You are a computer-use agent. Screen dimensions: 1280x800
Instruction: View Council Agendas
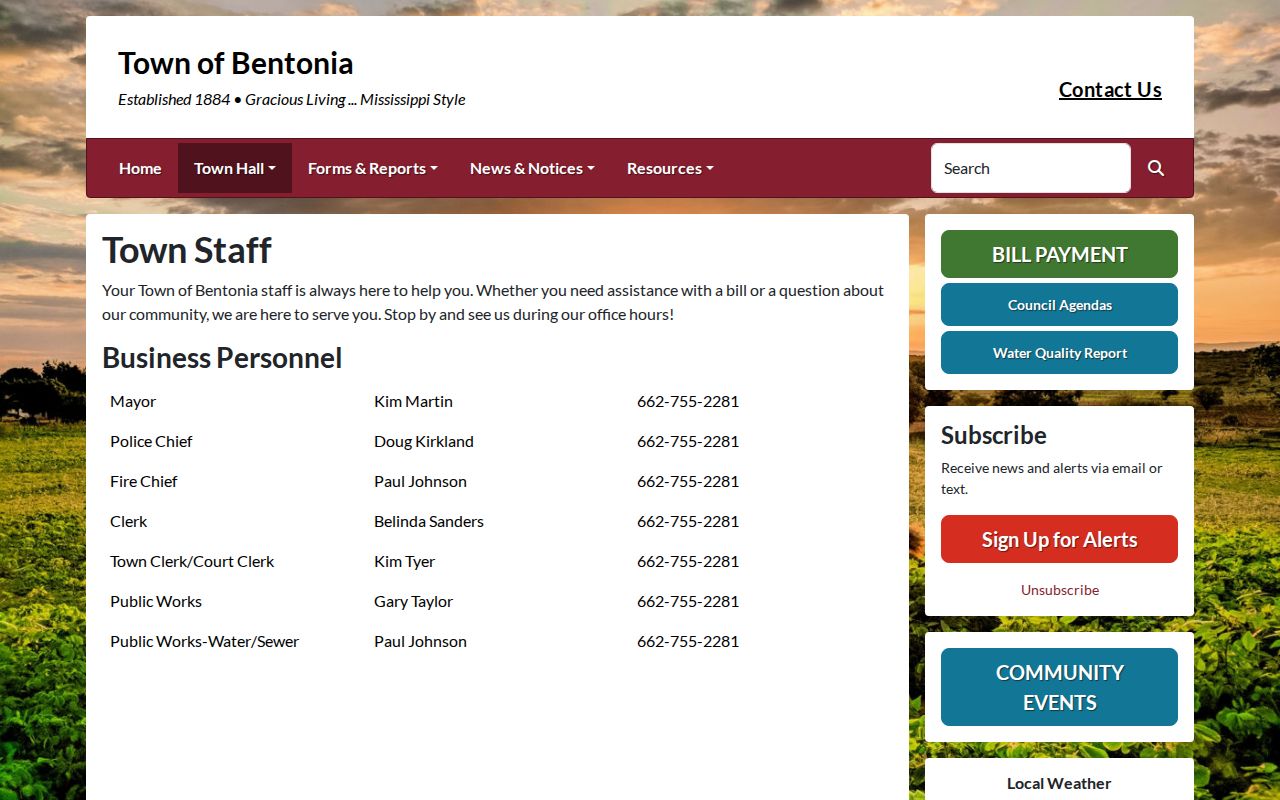click(x=1059, y=305)
